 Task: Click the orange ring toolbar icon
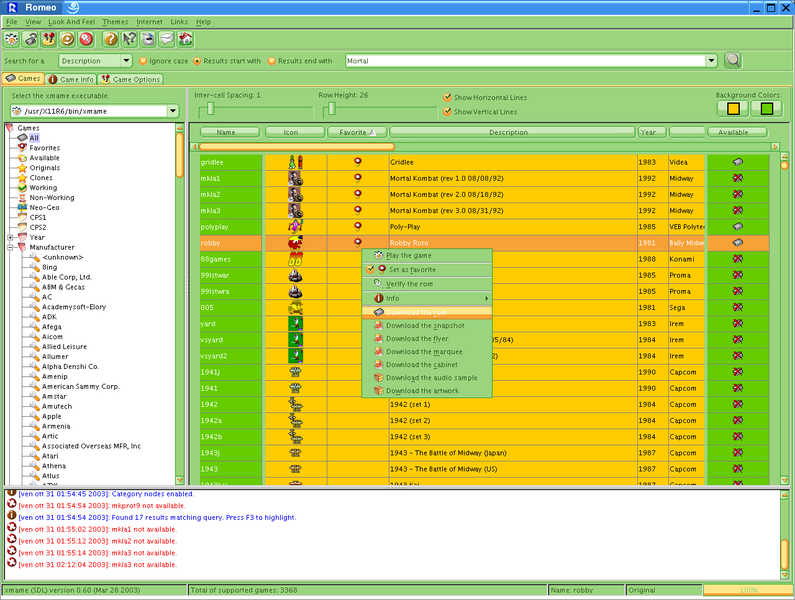pyautogui.click(x=67, y=39)
